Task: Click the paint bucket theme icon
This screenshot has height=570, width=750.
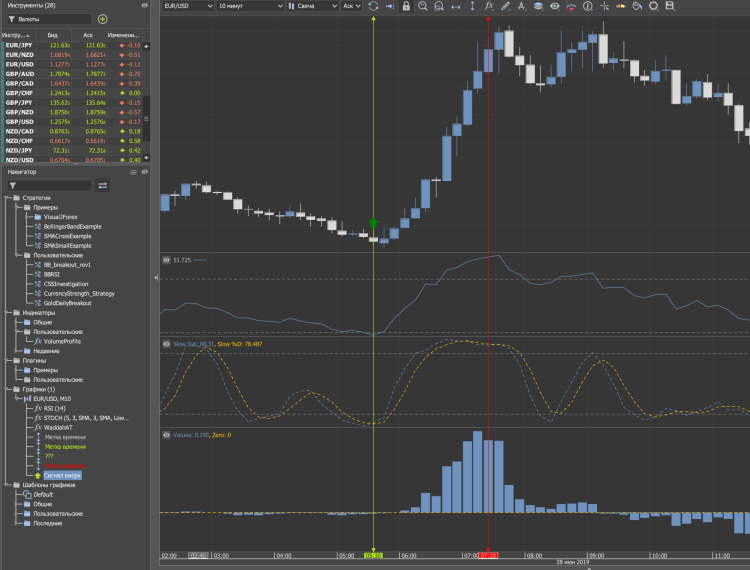Action: (637, 6)
